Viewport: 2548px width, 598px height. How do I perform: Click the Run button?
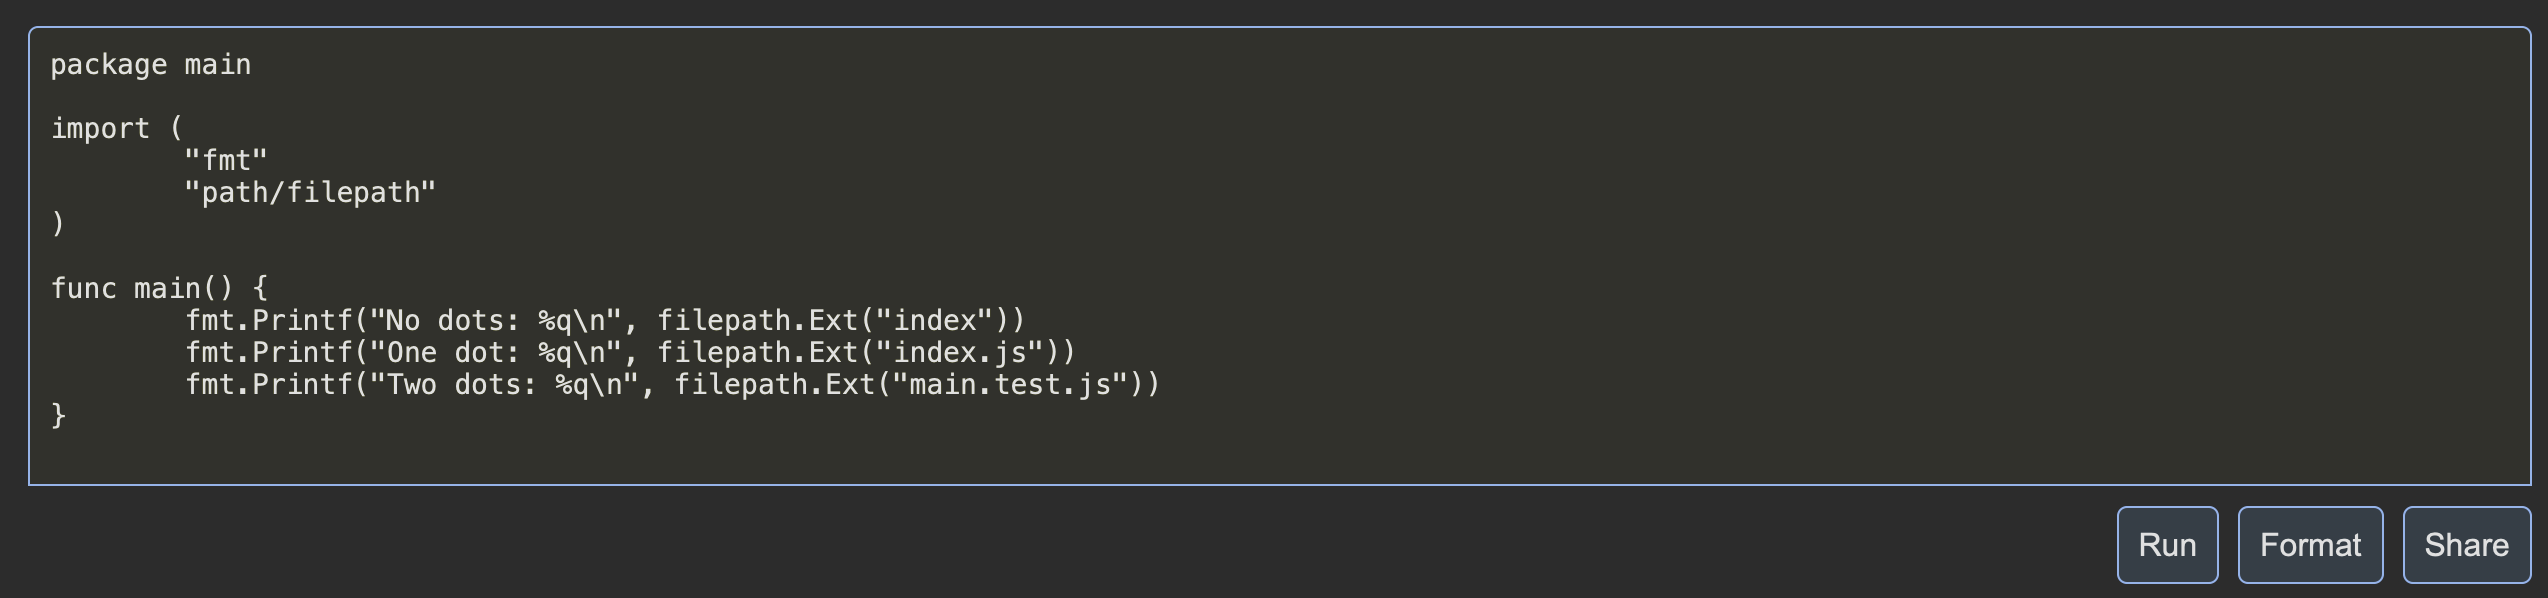[x=2167, y=545]
